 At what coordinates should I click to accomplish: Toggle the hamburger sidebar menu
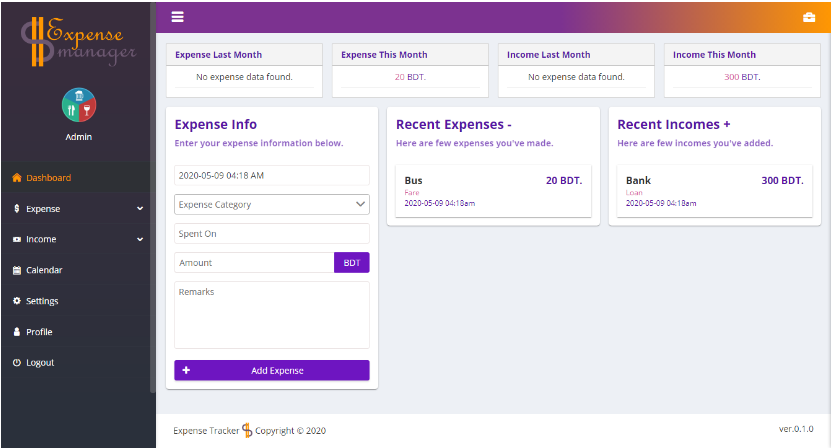pos(178,17)
